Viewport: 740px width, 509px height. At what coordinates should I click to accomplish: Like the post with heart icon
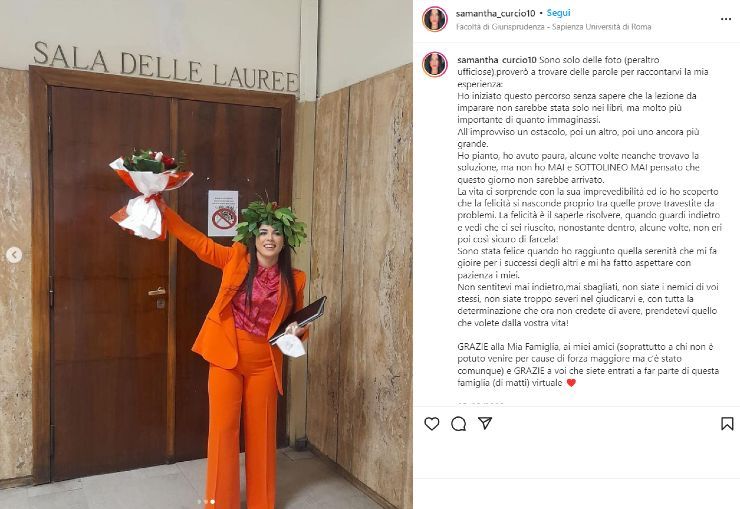(431, 424)
